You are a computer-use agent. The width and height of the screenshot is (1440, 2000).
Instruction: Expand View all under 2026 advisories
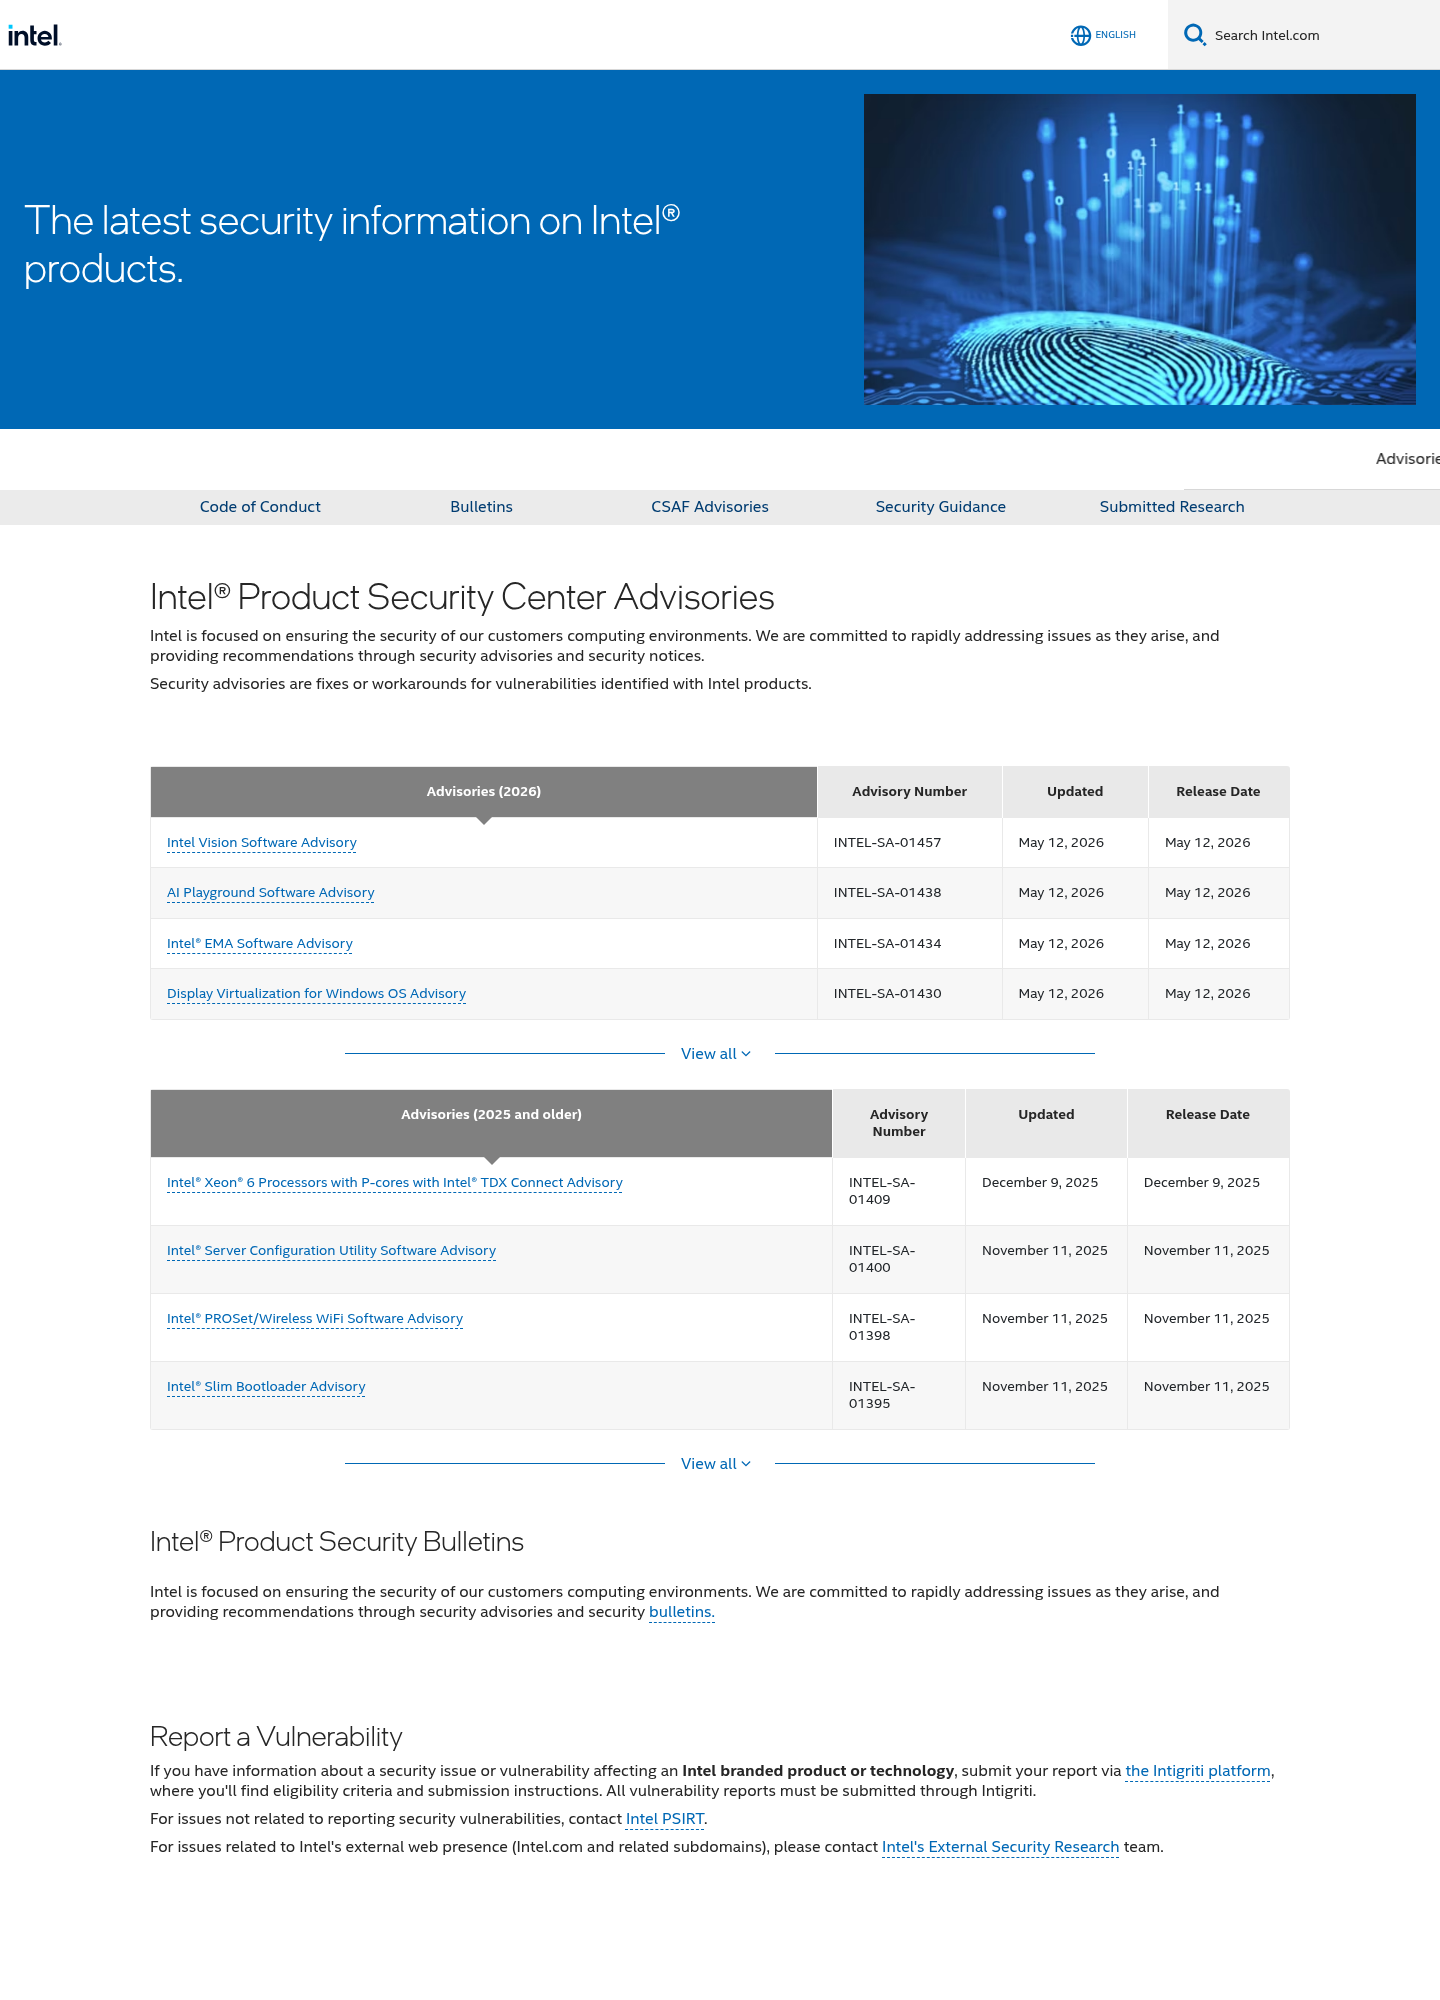click(715, 1054)
